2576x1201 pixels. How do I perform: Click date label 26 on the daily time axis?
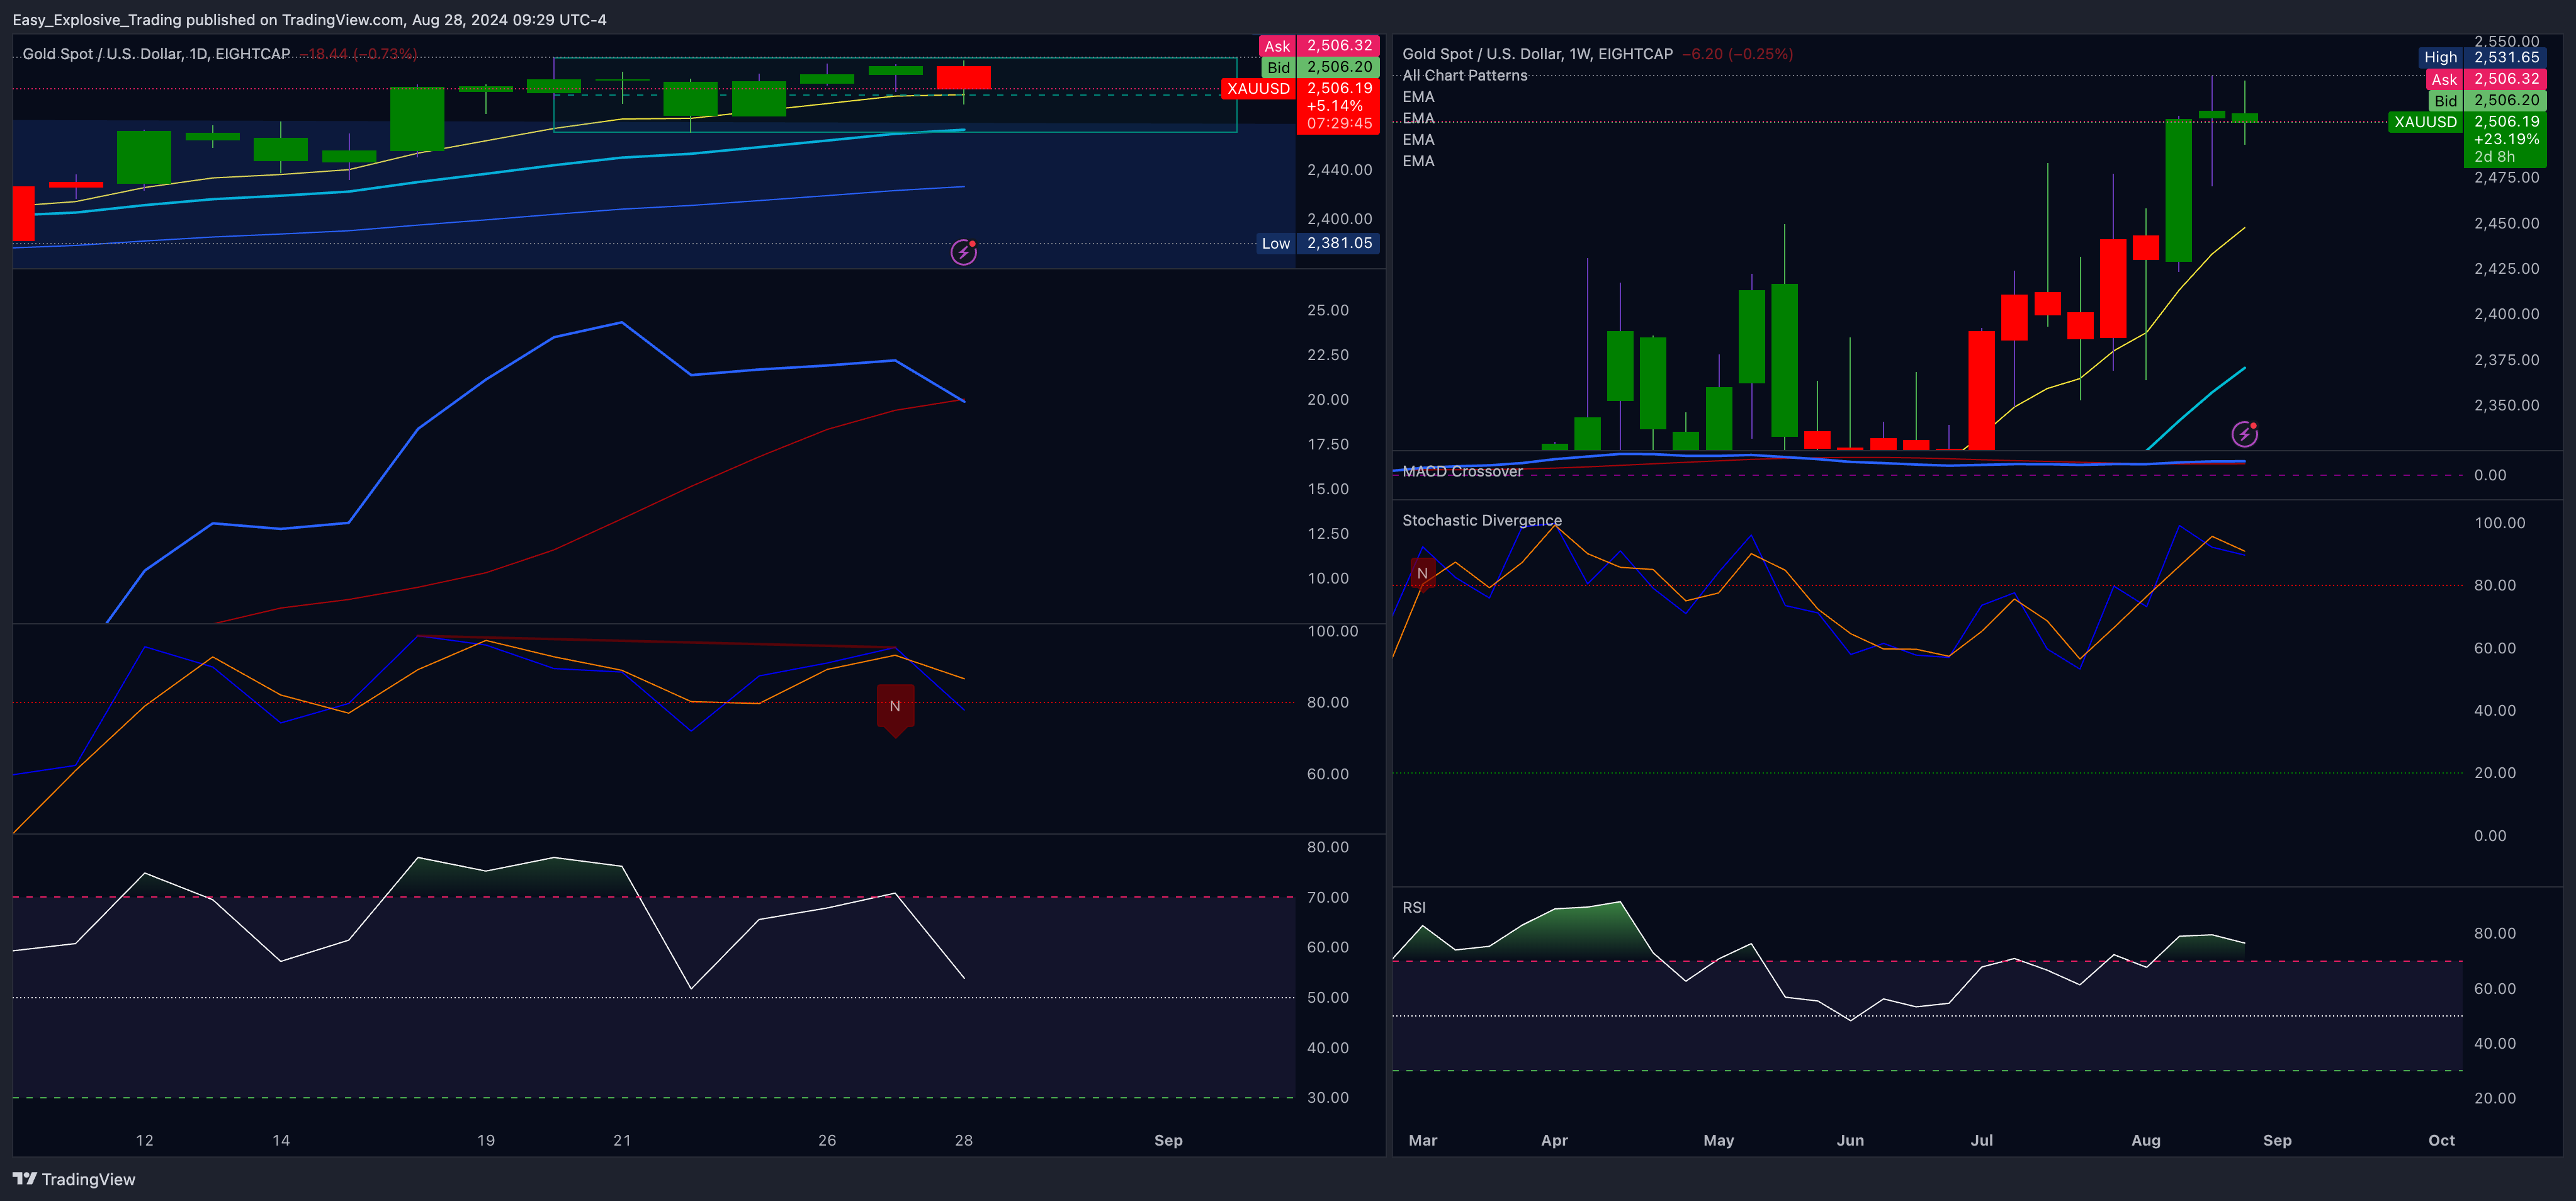tap(827, 1140)
